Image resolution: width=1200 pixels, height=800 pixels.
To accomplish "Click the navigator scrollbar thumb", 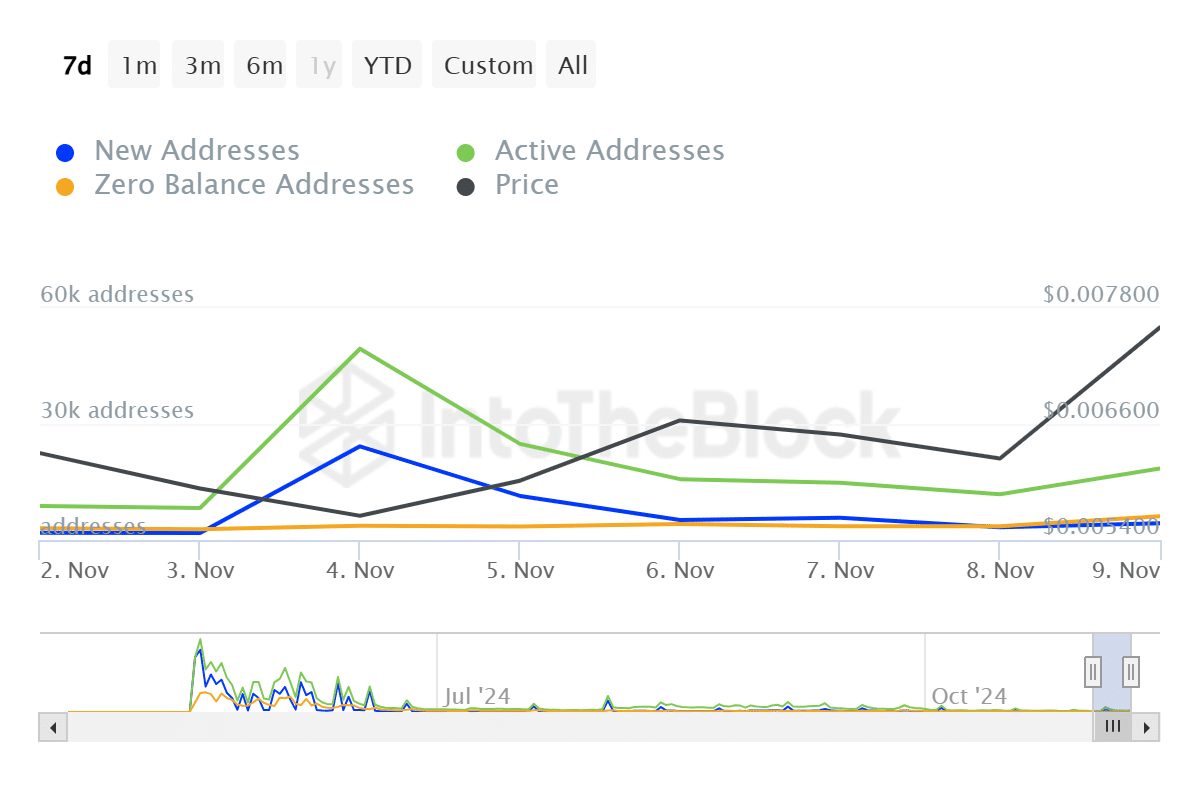I will click(x=1112, y=727).
